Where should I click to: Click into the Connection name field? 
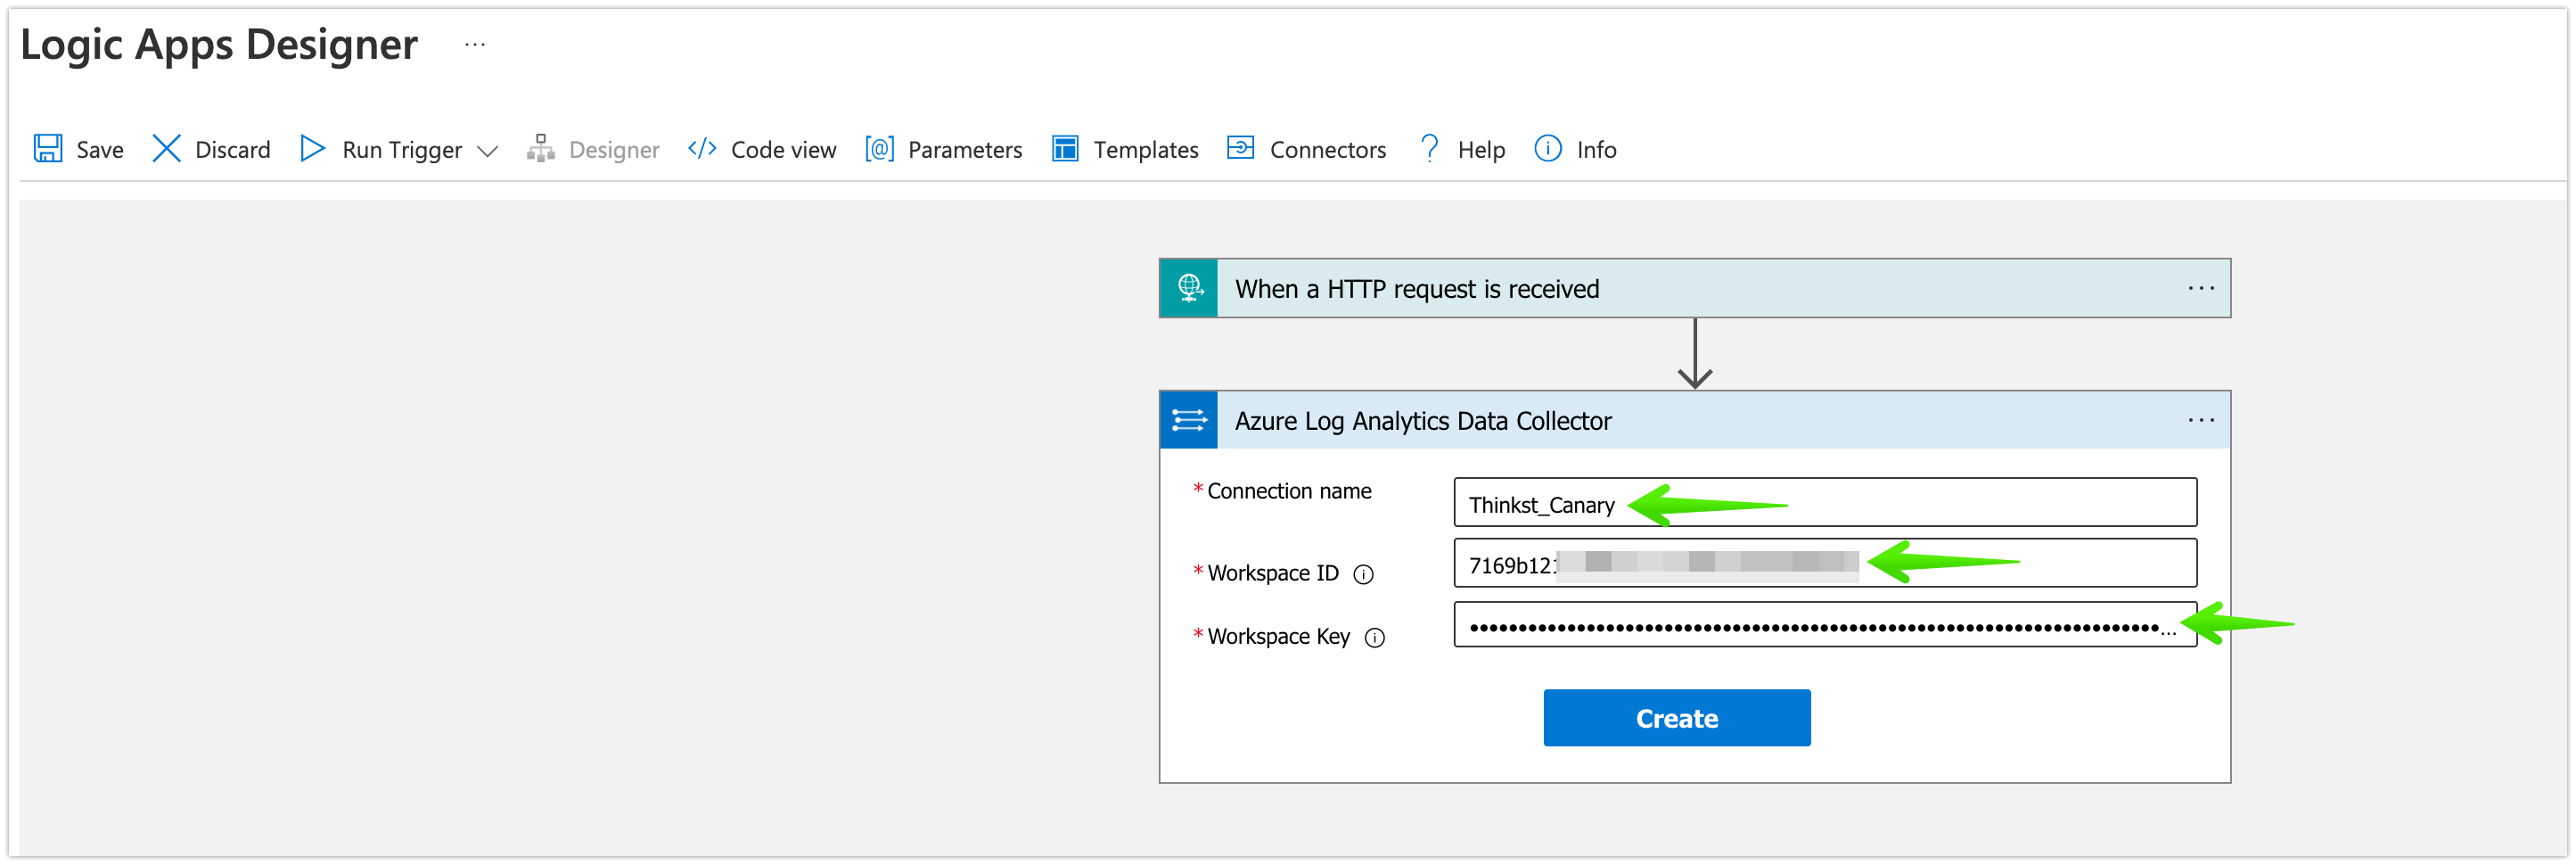click(x=1825, y=503)
